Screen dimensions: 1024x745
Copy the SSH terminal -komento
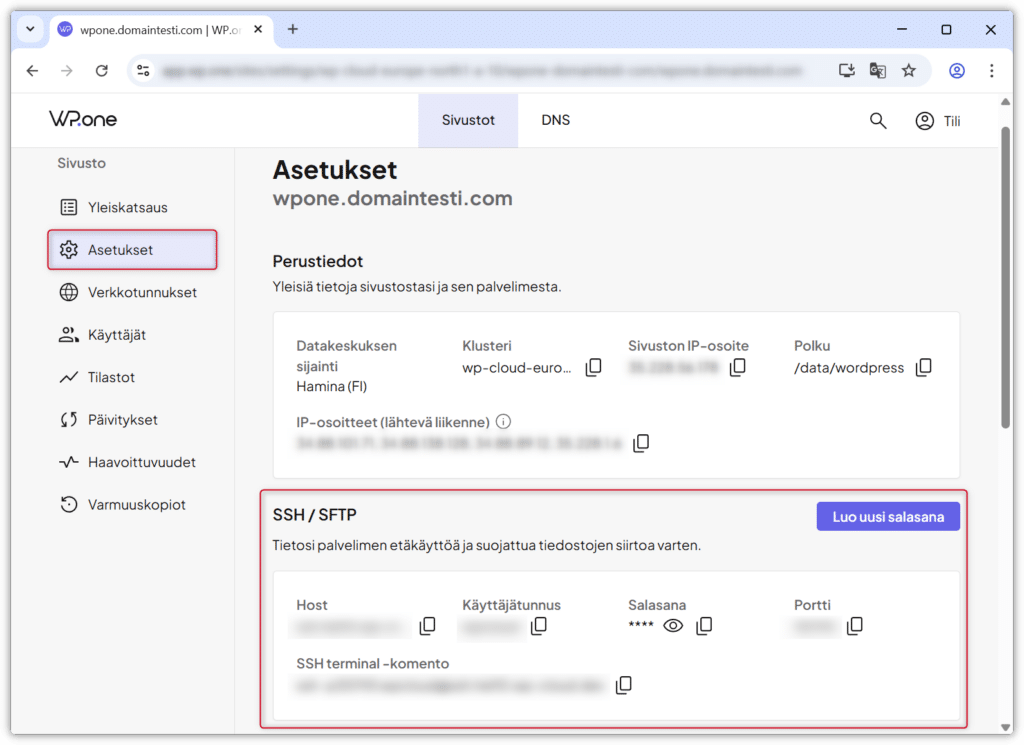624,685
